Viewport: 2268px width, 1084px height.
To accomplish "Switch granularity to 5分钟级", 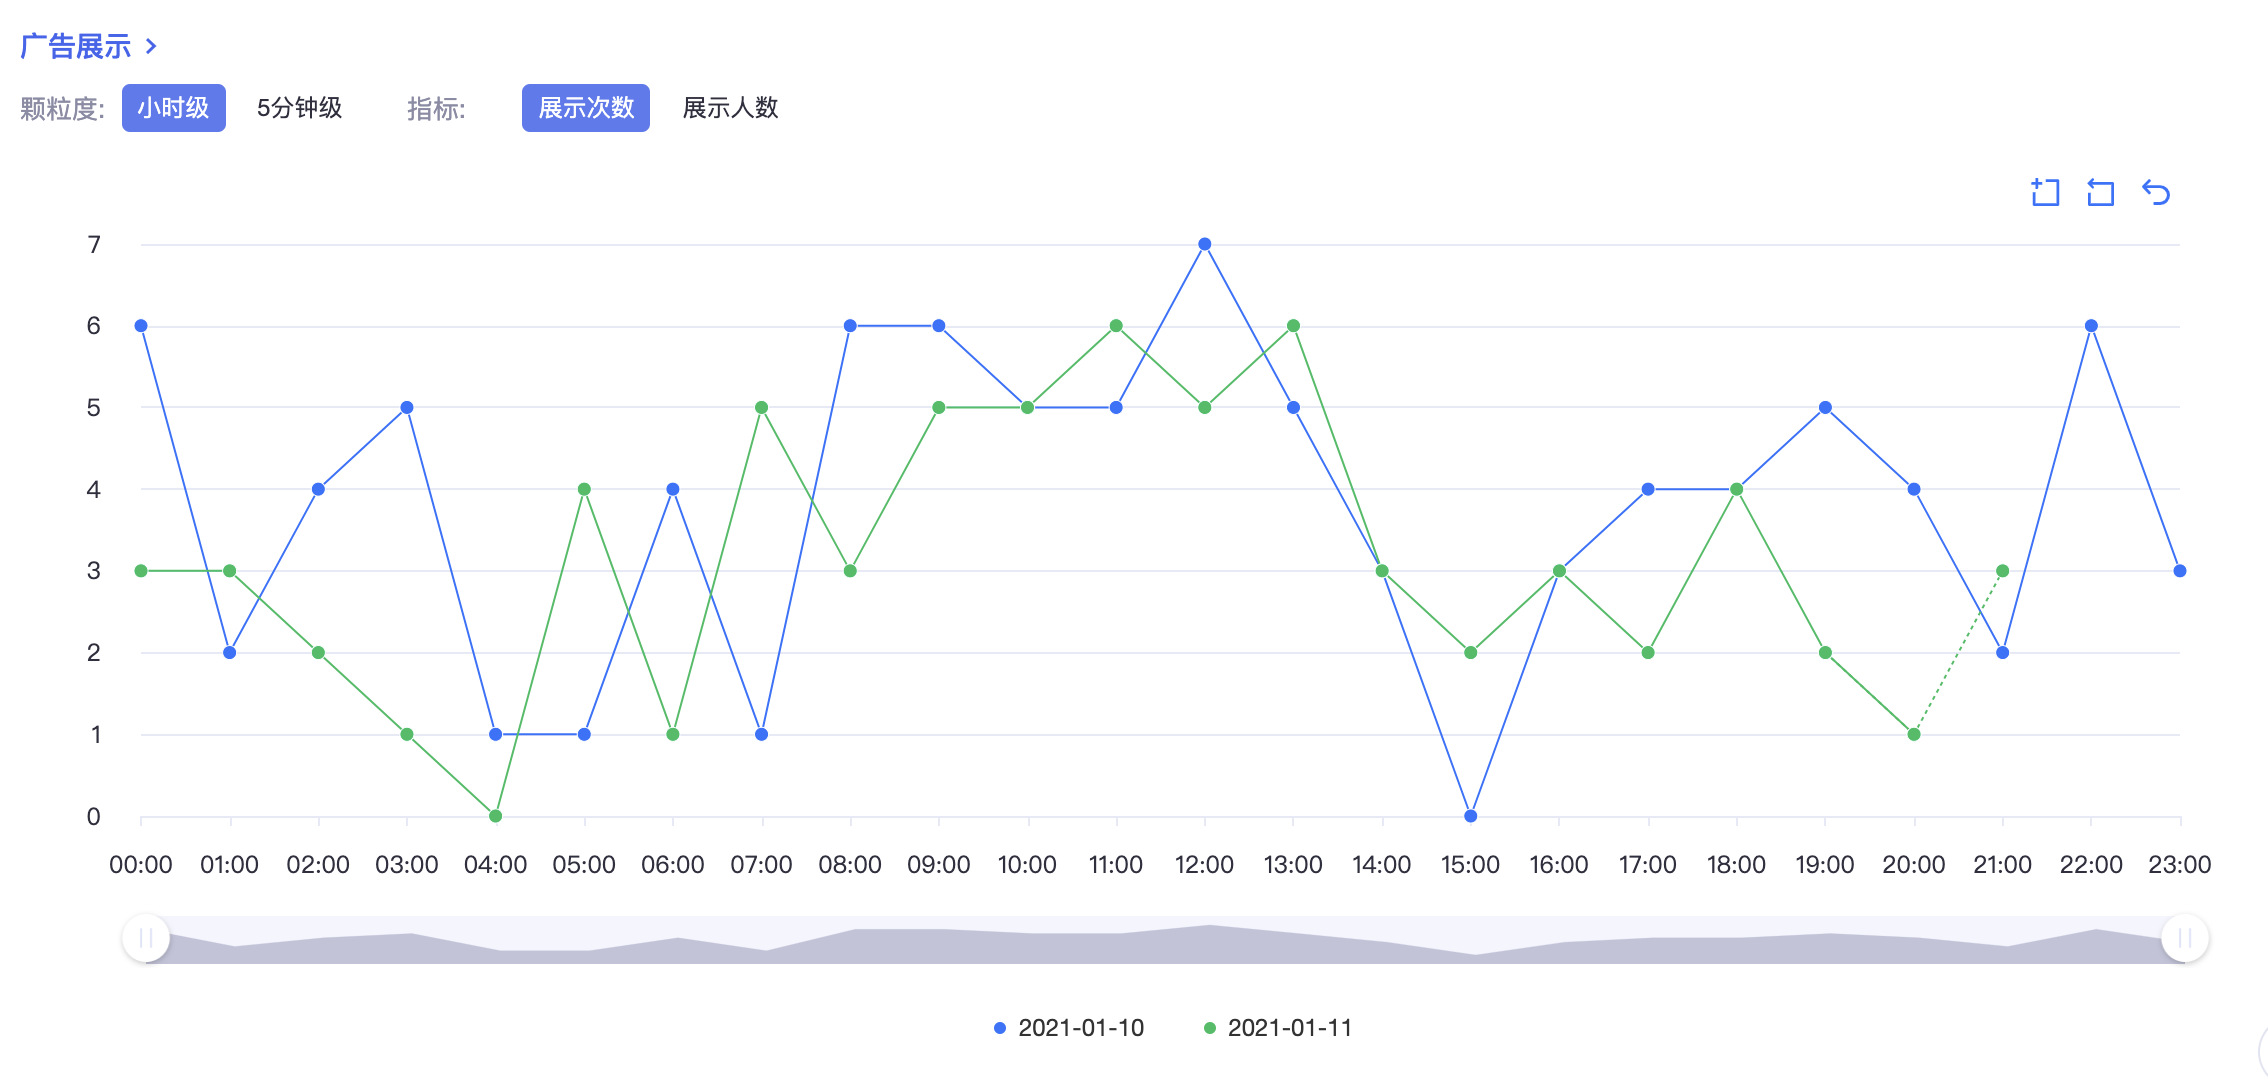I will tap(299, 108).
